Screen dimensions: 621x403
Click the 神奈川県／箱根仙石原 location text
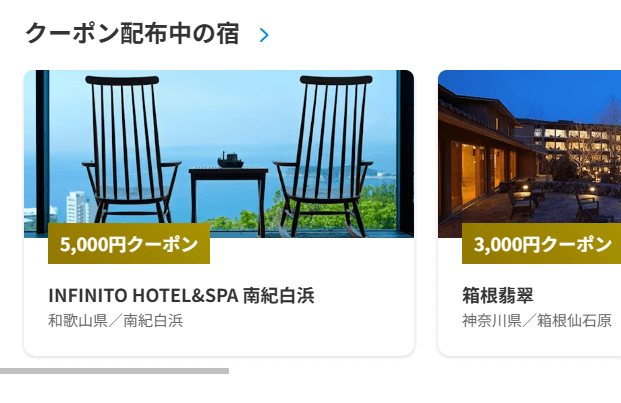click(537, 321)
